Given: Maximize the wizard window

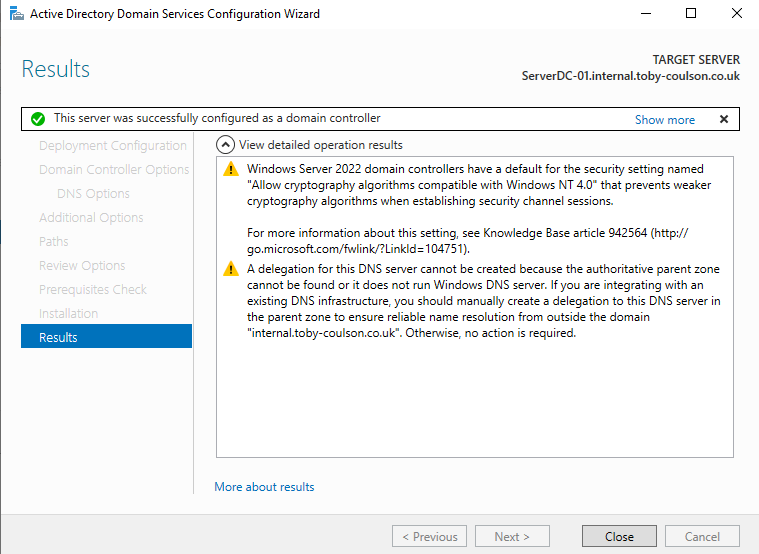Looking at the screenshot, I should pyautogui.click(x=690, y=14).
